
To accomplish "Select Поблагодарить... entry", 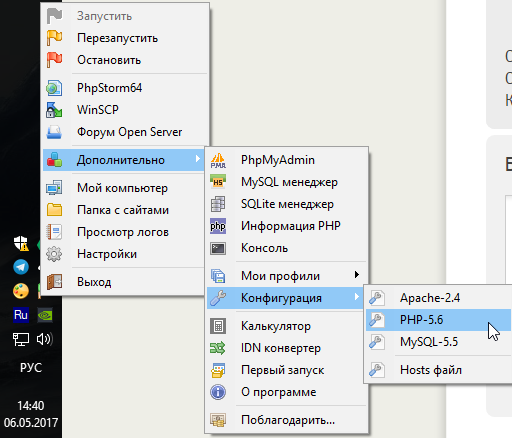I will [287, 420].
